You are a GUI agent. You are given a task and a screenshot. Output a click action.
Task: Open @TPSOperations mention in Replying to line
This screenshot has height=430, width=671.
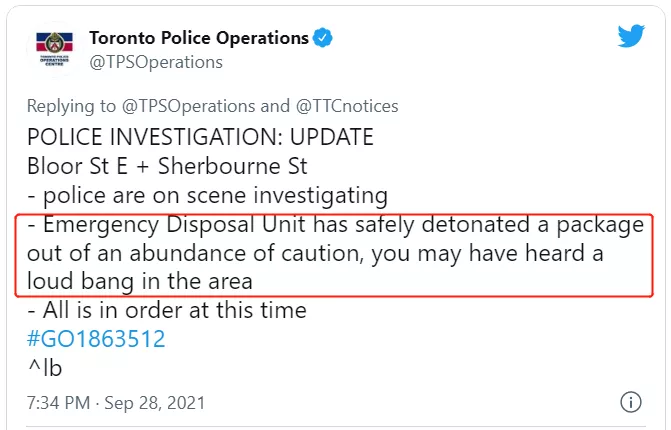tap(188, 106)
